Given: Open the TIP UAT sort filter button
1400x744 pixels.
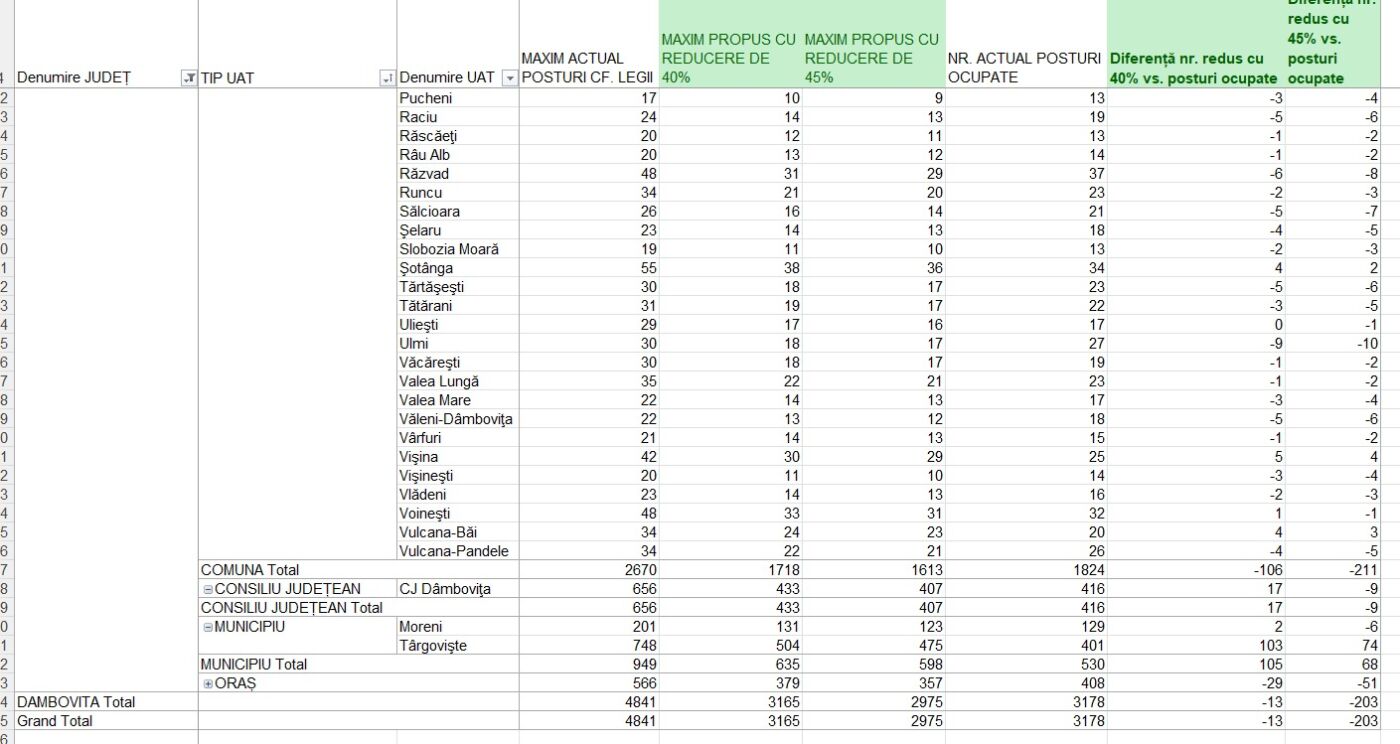Looking at the screenshot, I should click(388, 78).
